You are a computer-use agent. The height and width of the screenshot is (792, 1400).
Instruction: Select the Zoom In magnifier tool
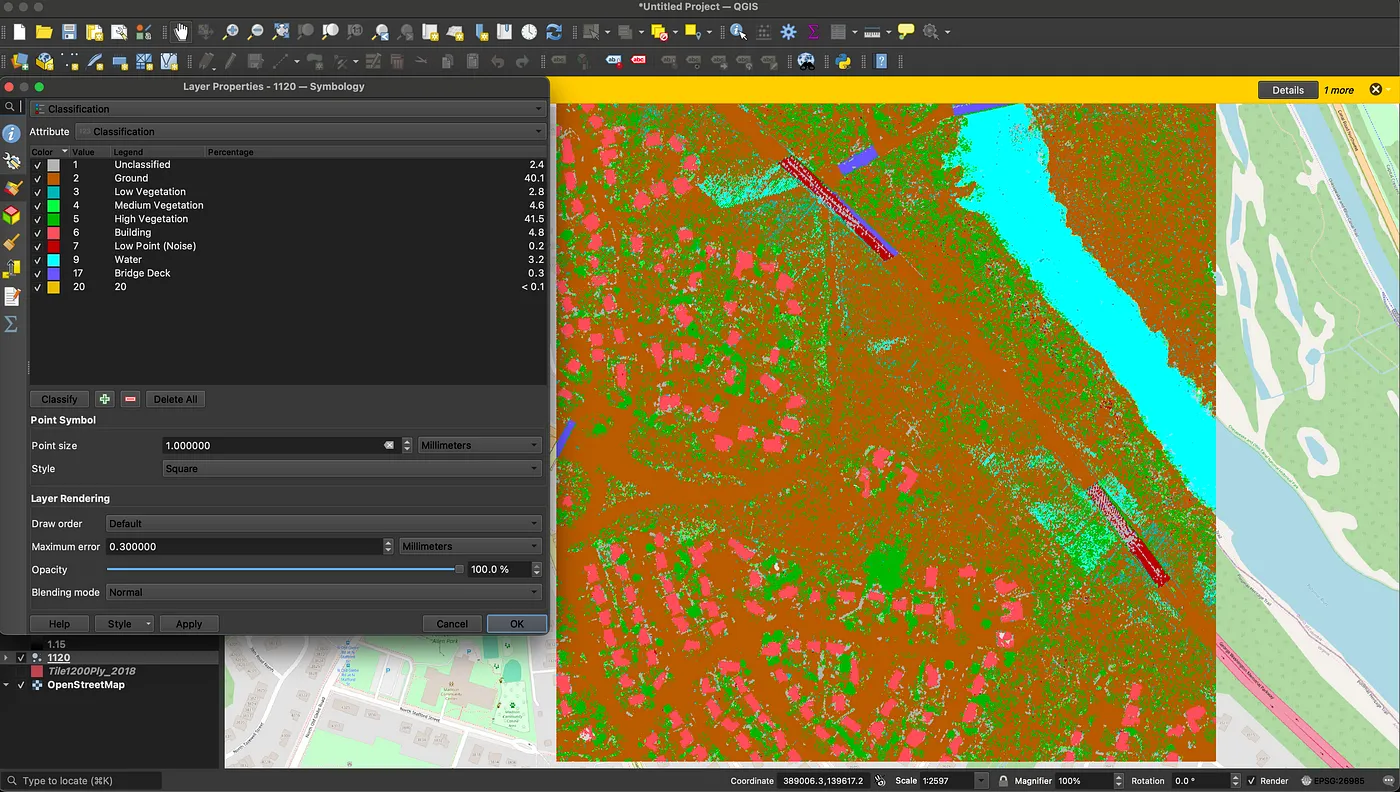[x=231, y=32]
